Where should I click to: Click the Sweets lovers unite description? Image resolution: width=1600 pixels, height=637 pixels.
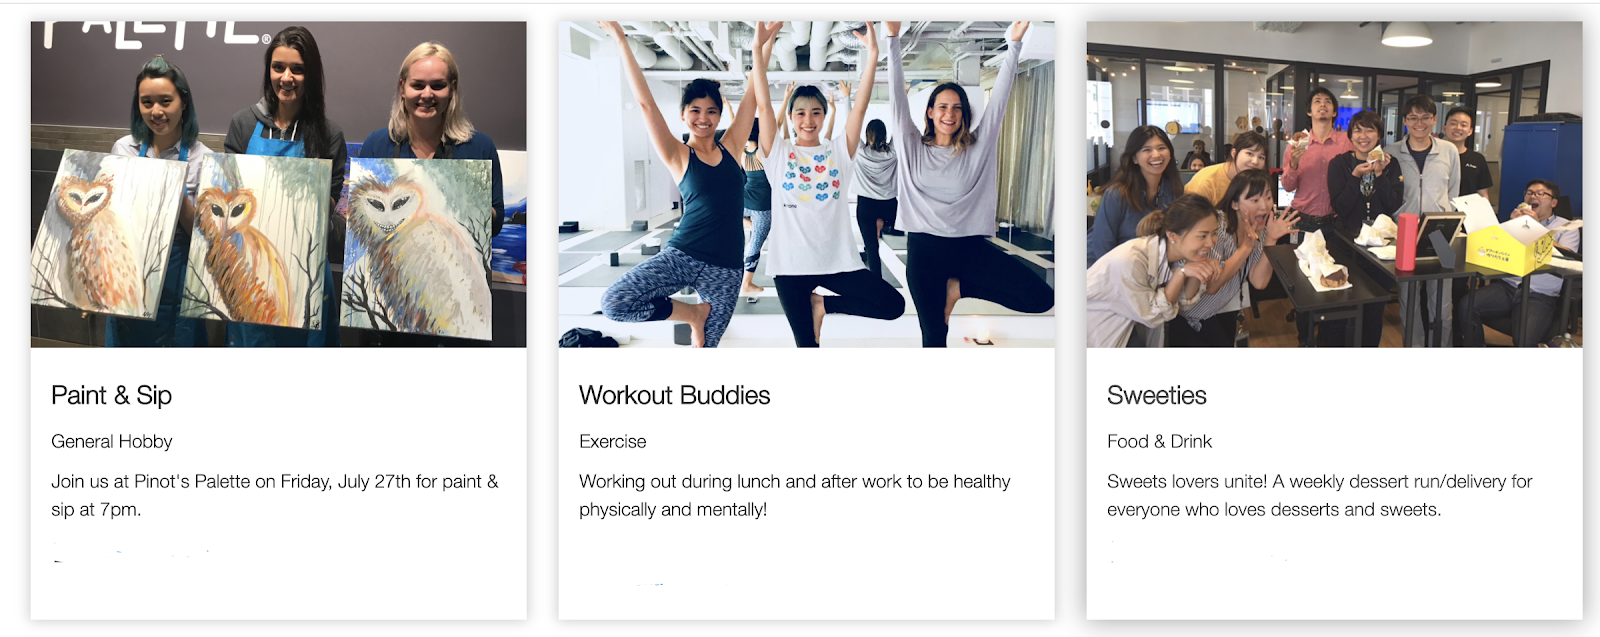point(1319,495)
